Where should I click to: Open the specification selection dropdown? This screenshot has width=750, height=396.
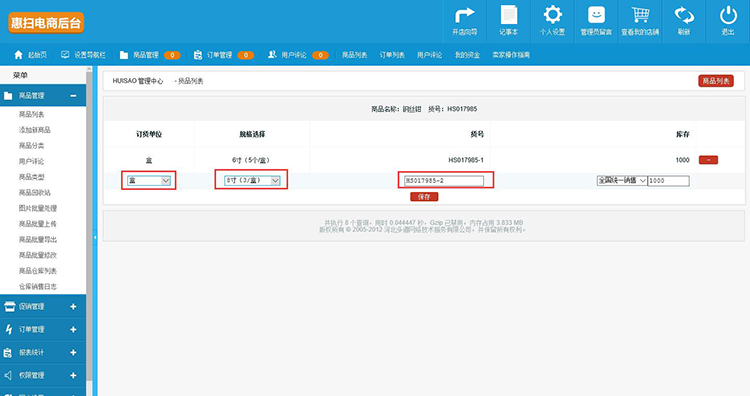coord(252,180)
